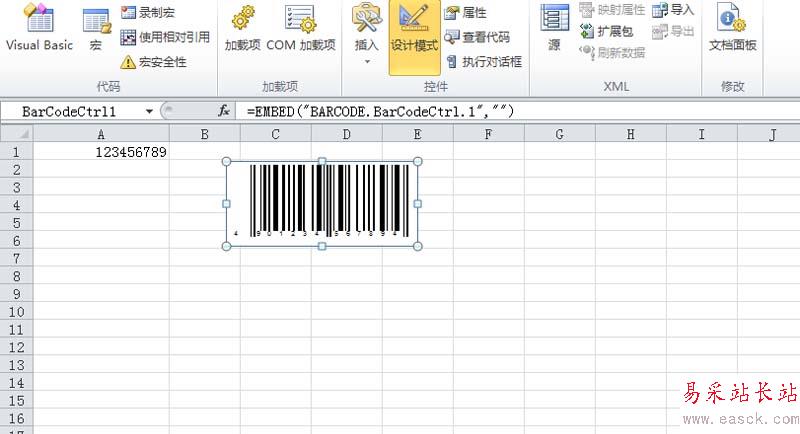Screen dimensions: 800x434
Task: Open the Macros (宏) dialog
Action: [96, 30]
